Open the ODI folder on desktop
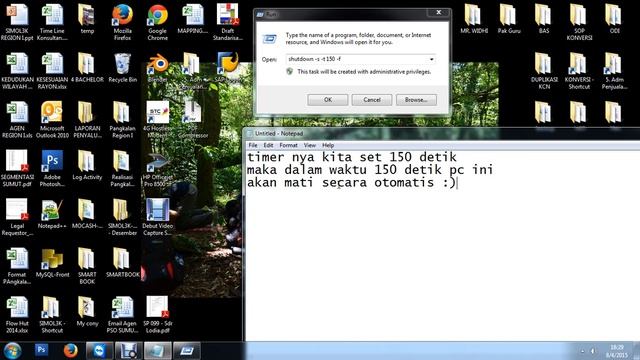This screenshot has width=640, height=360. [x=614, y=19]
